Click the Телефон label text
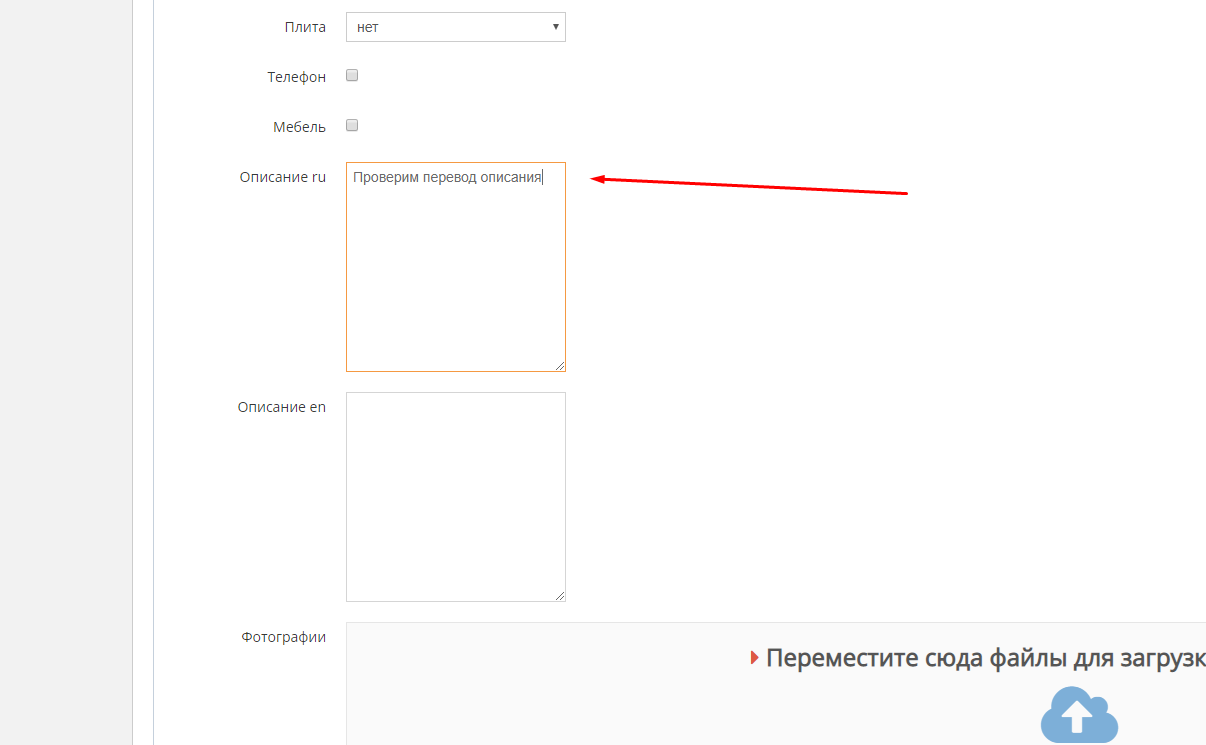Image resolution: width=1206 pixels, height=745 pixels. point(296,77)
